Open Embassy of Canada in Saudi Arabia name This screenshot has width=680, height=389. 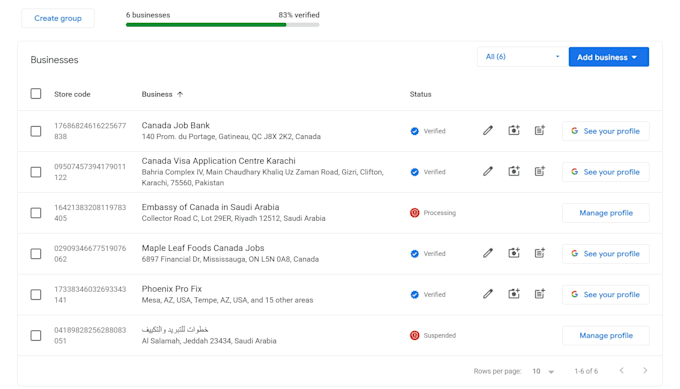(210, 207)
